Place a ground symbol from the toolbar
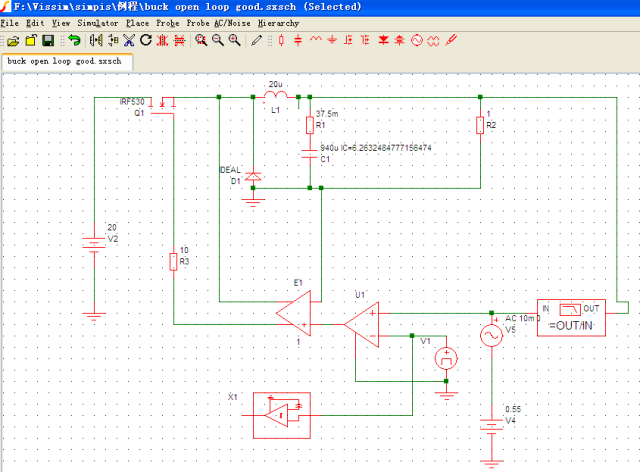The image size is (640, 472). (332, 40)
